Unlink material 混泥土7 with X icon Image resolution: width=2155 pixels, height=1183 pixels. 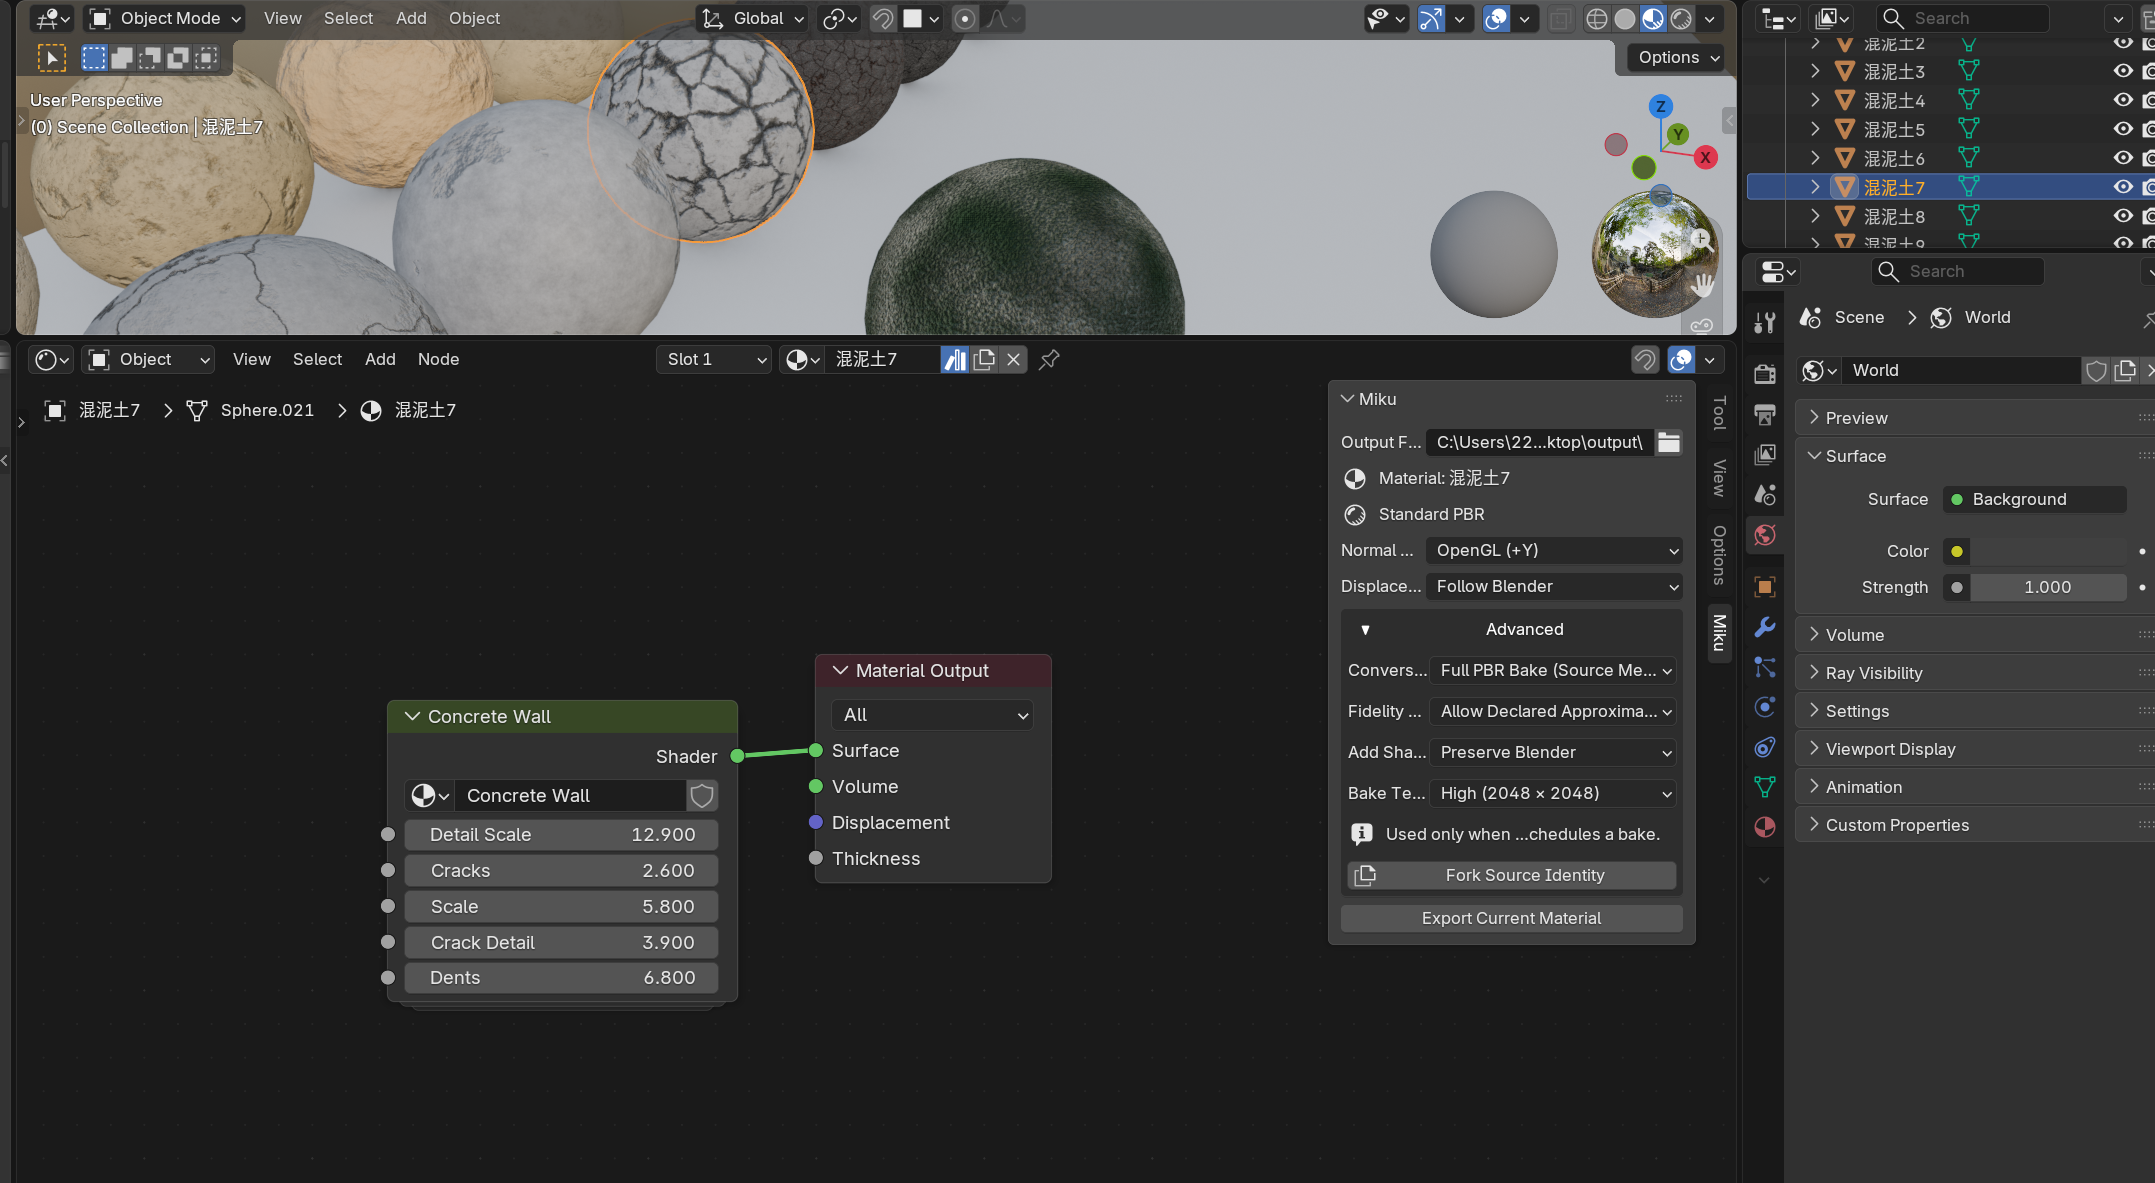[x=1013, y=359]
